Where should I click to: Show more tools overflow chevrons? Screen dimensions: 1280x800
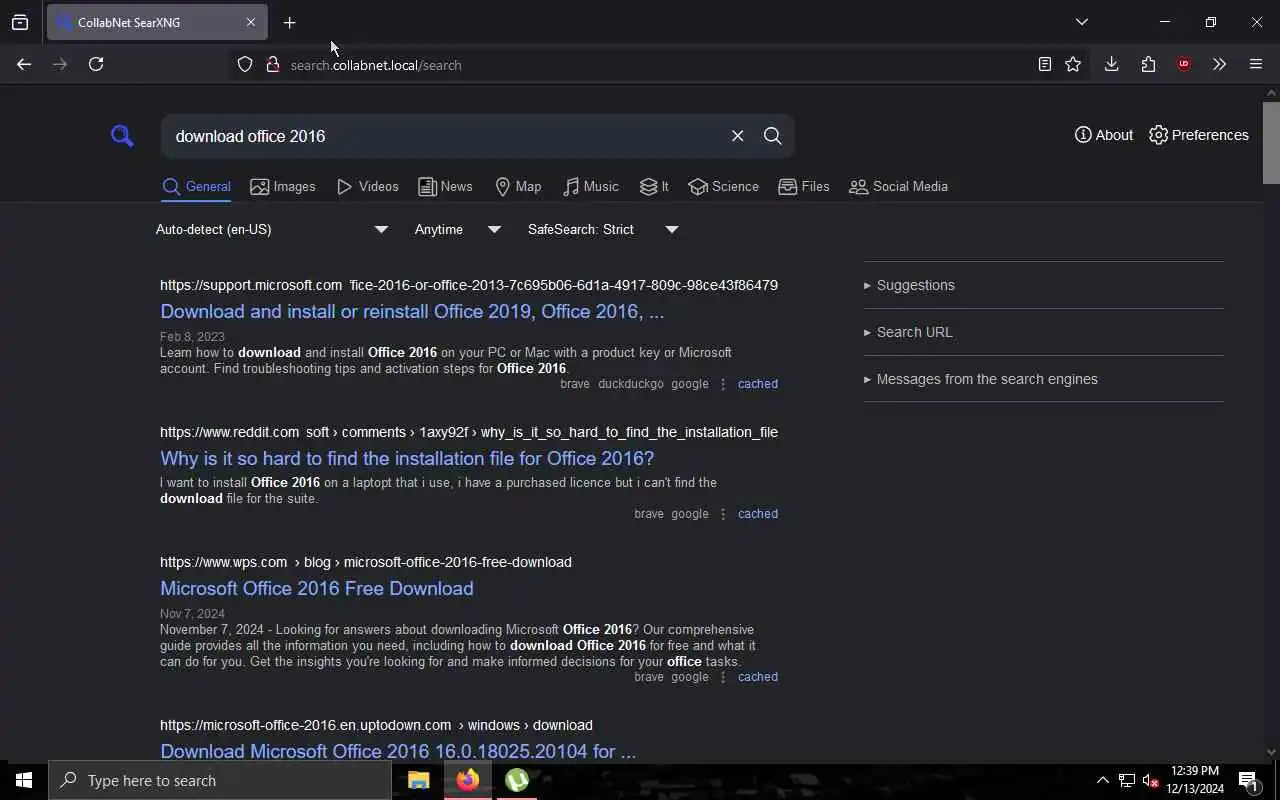[x=1219, y=64]
